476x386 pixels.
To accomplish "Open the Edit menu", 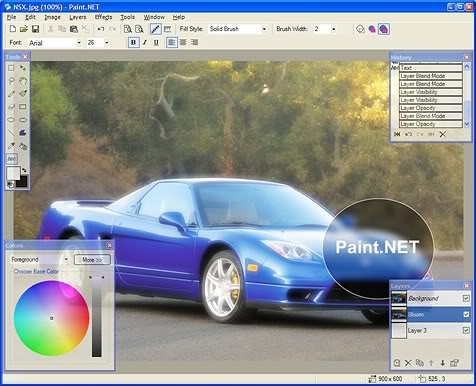I will (x=30, y=17).
